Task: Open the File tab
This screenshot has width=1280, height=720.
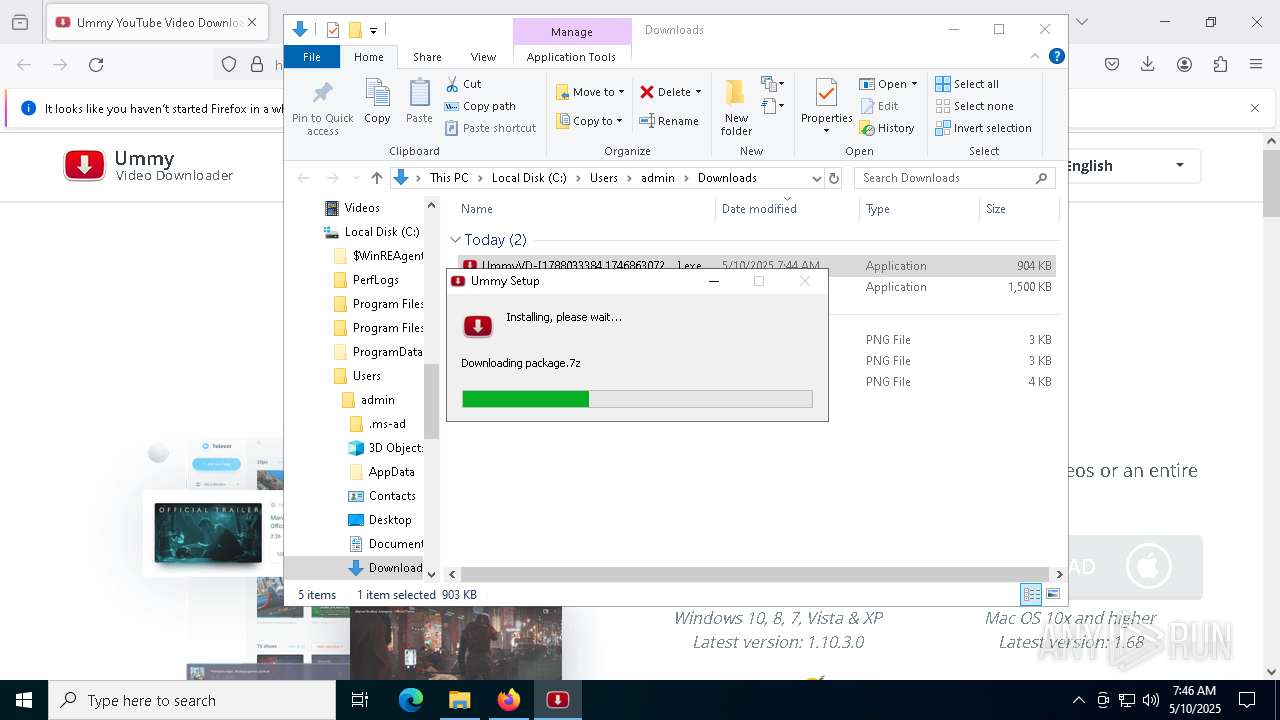Action: tap(312, 57)
